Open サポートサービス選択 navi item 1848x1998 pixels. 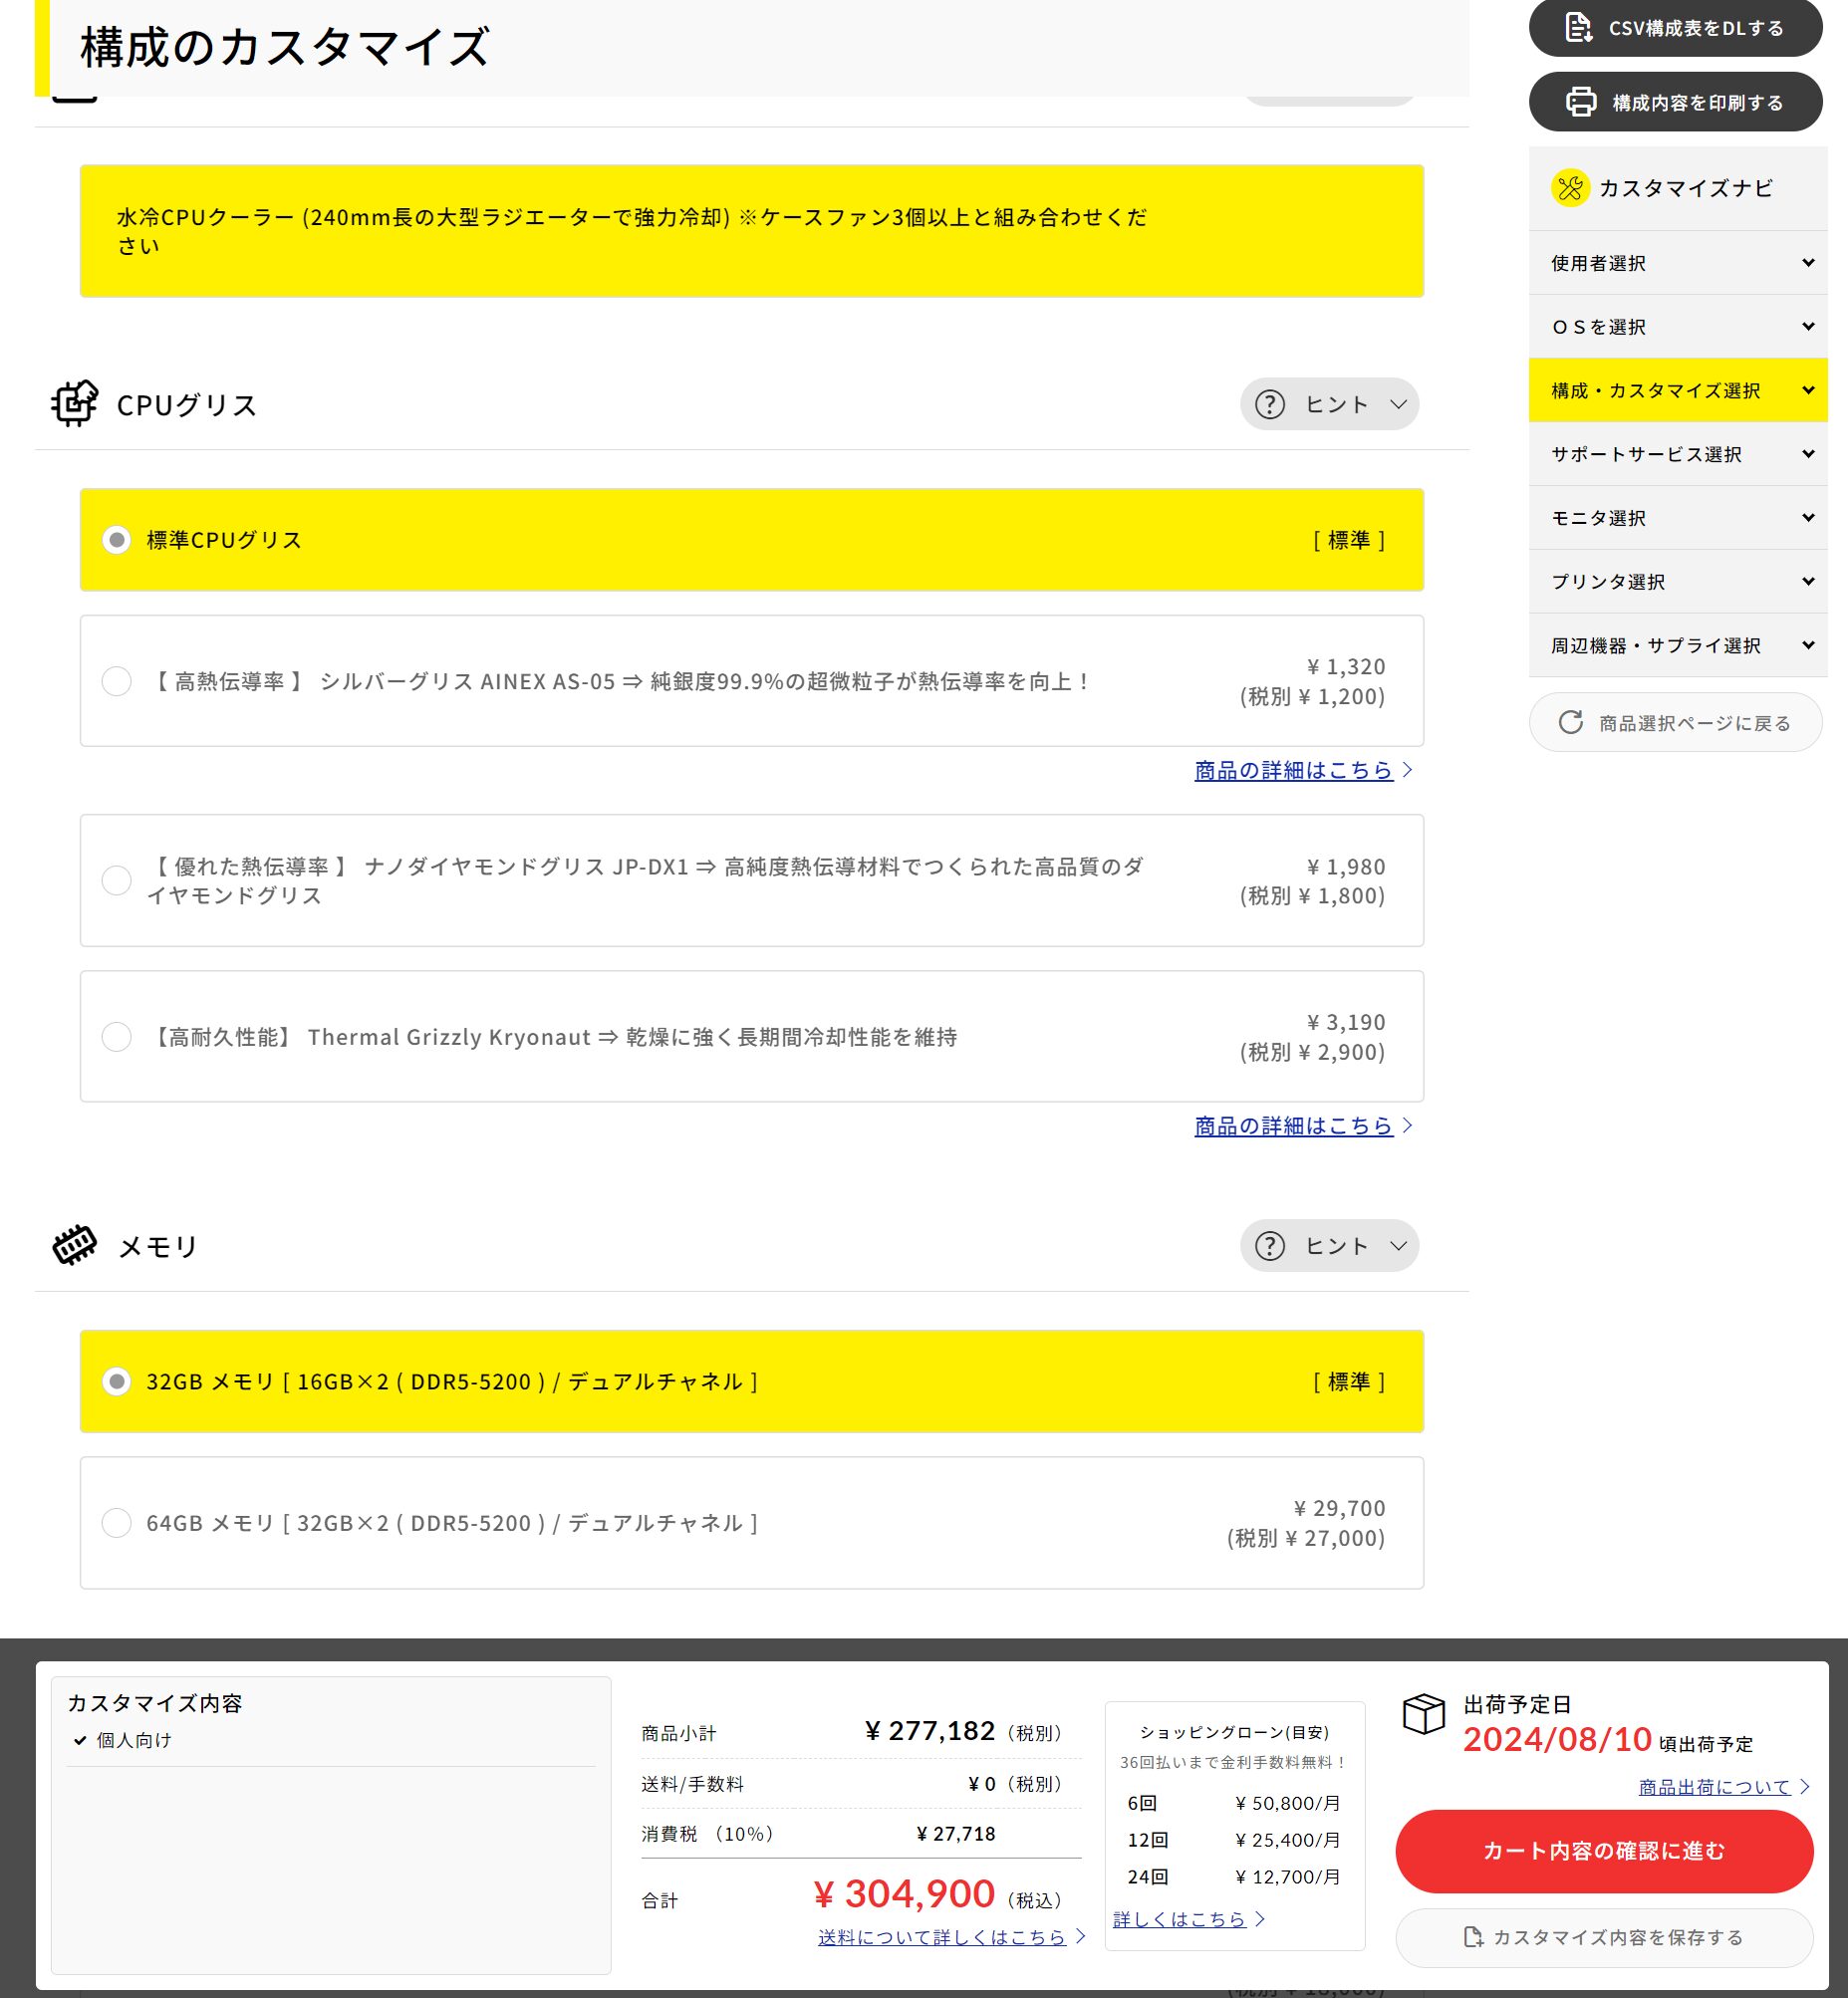[x=1678, y=454]
